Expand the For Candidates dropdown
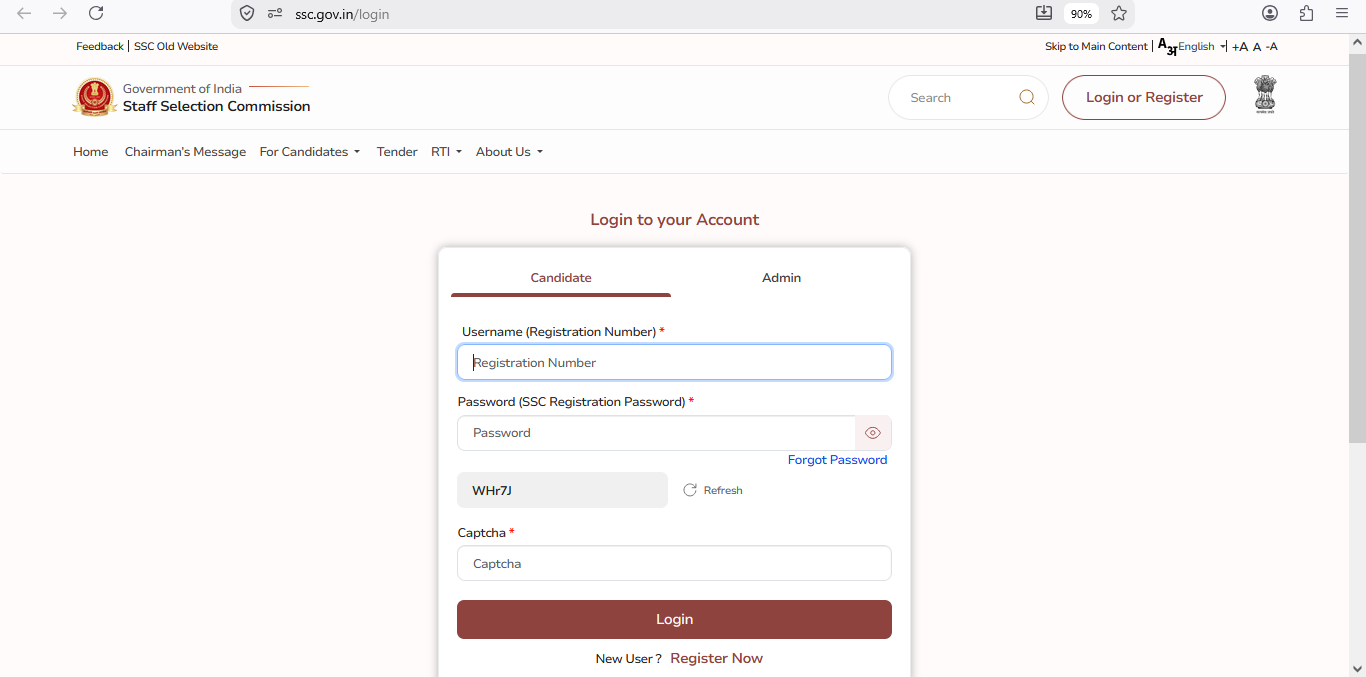1366x677 pixels. pos(310,152)
